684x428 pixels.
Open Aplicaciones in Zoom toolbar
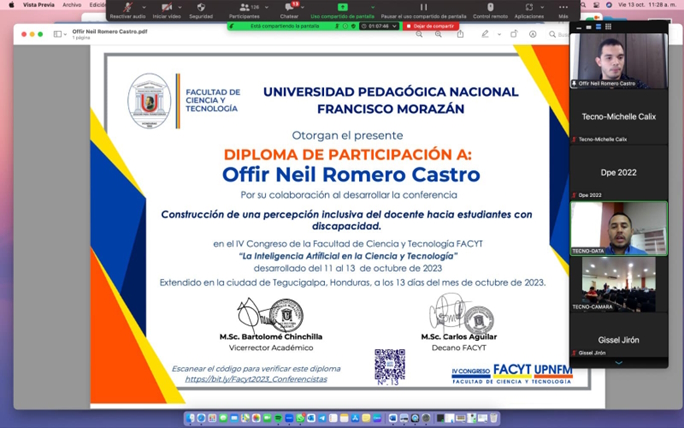(x=529, y=9)
